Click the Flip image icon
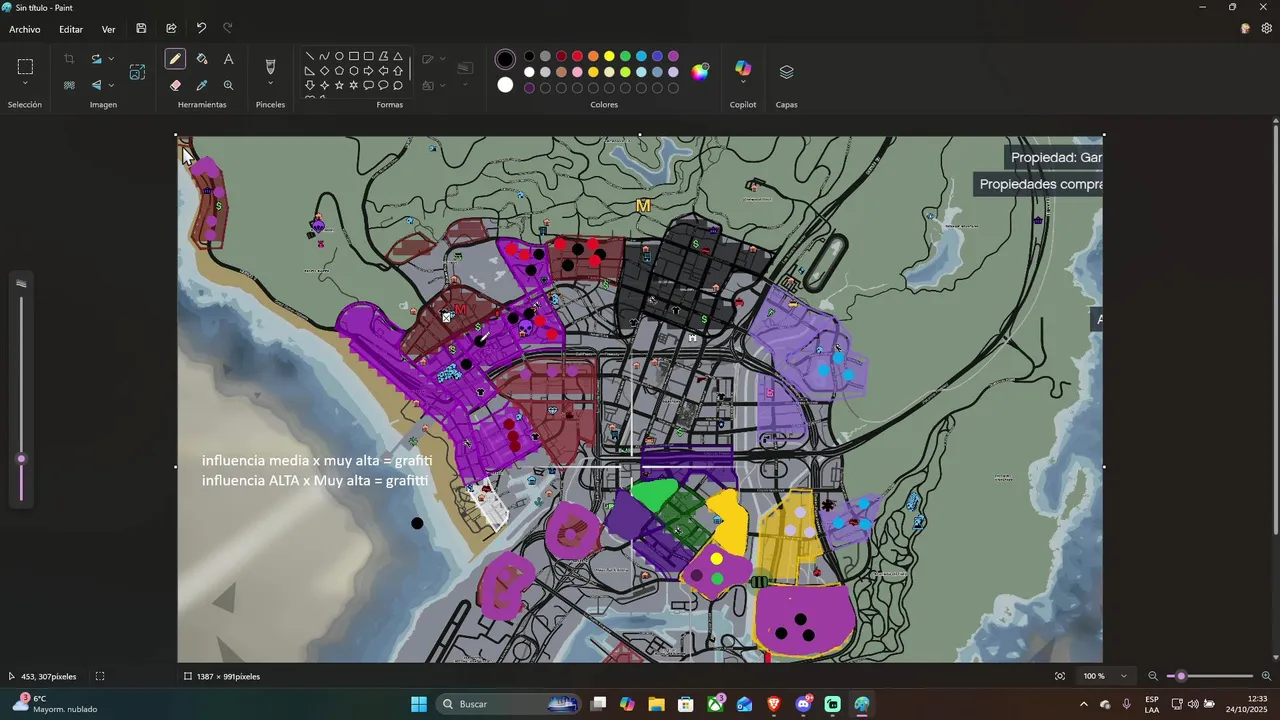 click(x=96, y=86)
